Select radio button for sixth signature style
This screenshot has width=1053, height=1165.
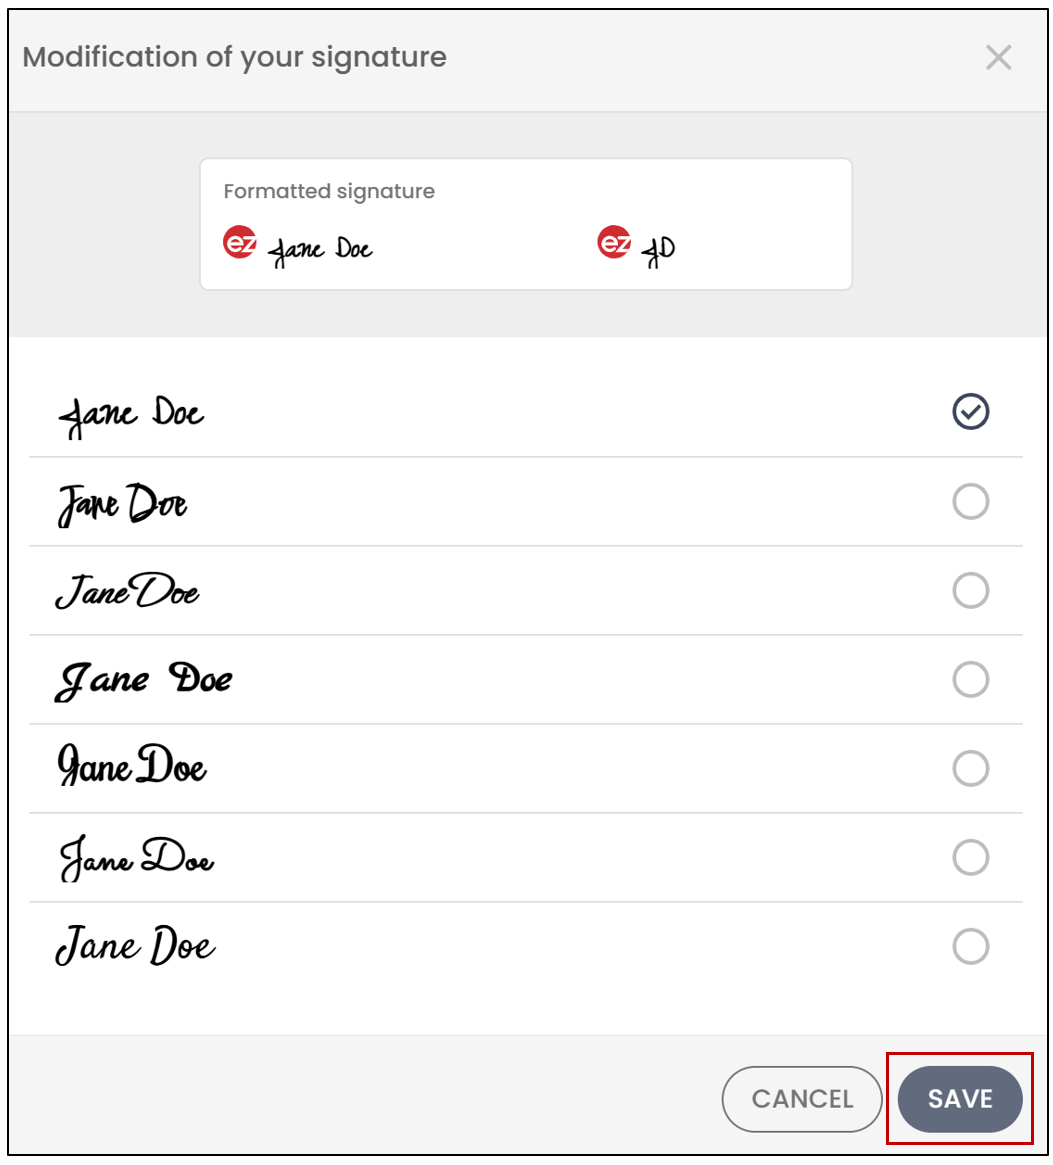coord(971,857)
